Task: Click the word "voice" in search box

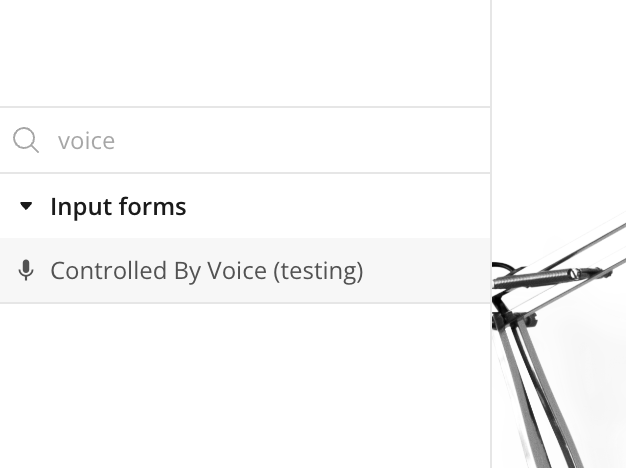Action: [x=86, y=141]
